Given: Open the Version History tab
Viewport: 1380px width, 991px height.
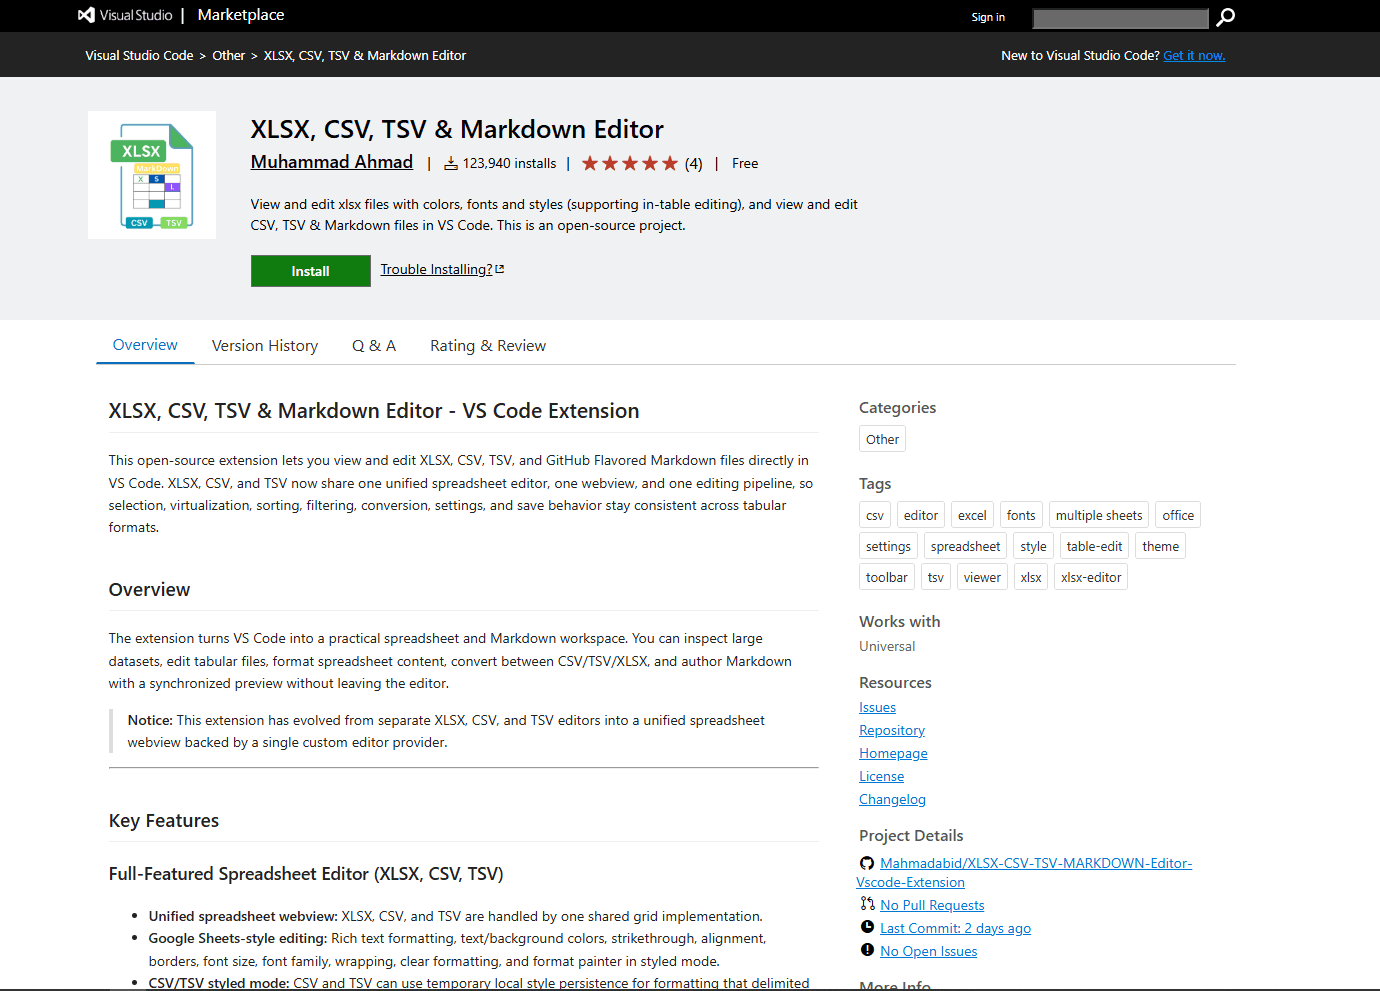Looking at the screenshot, I should pyautogui.click(x=265, y=346).
